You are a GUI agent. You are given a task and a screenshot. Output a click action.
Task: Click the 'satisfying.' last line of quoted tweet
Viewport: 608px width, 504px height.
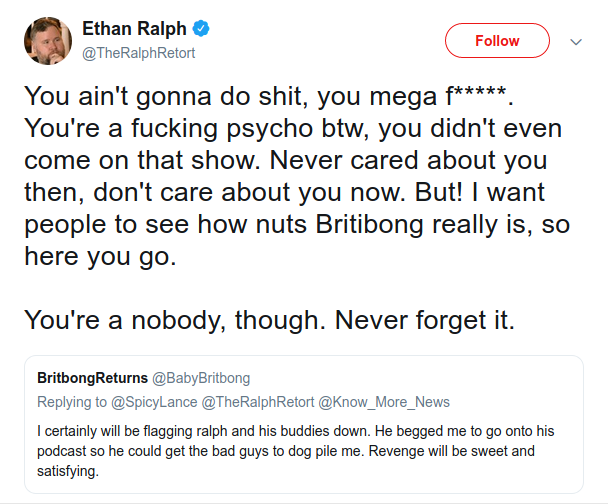click(68, 471)
